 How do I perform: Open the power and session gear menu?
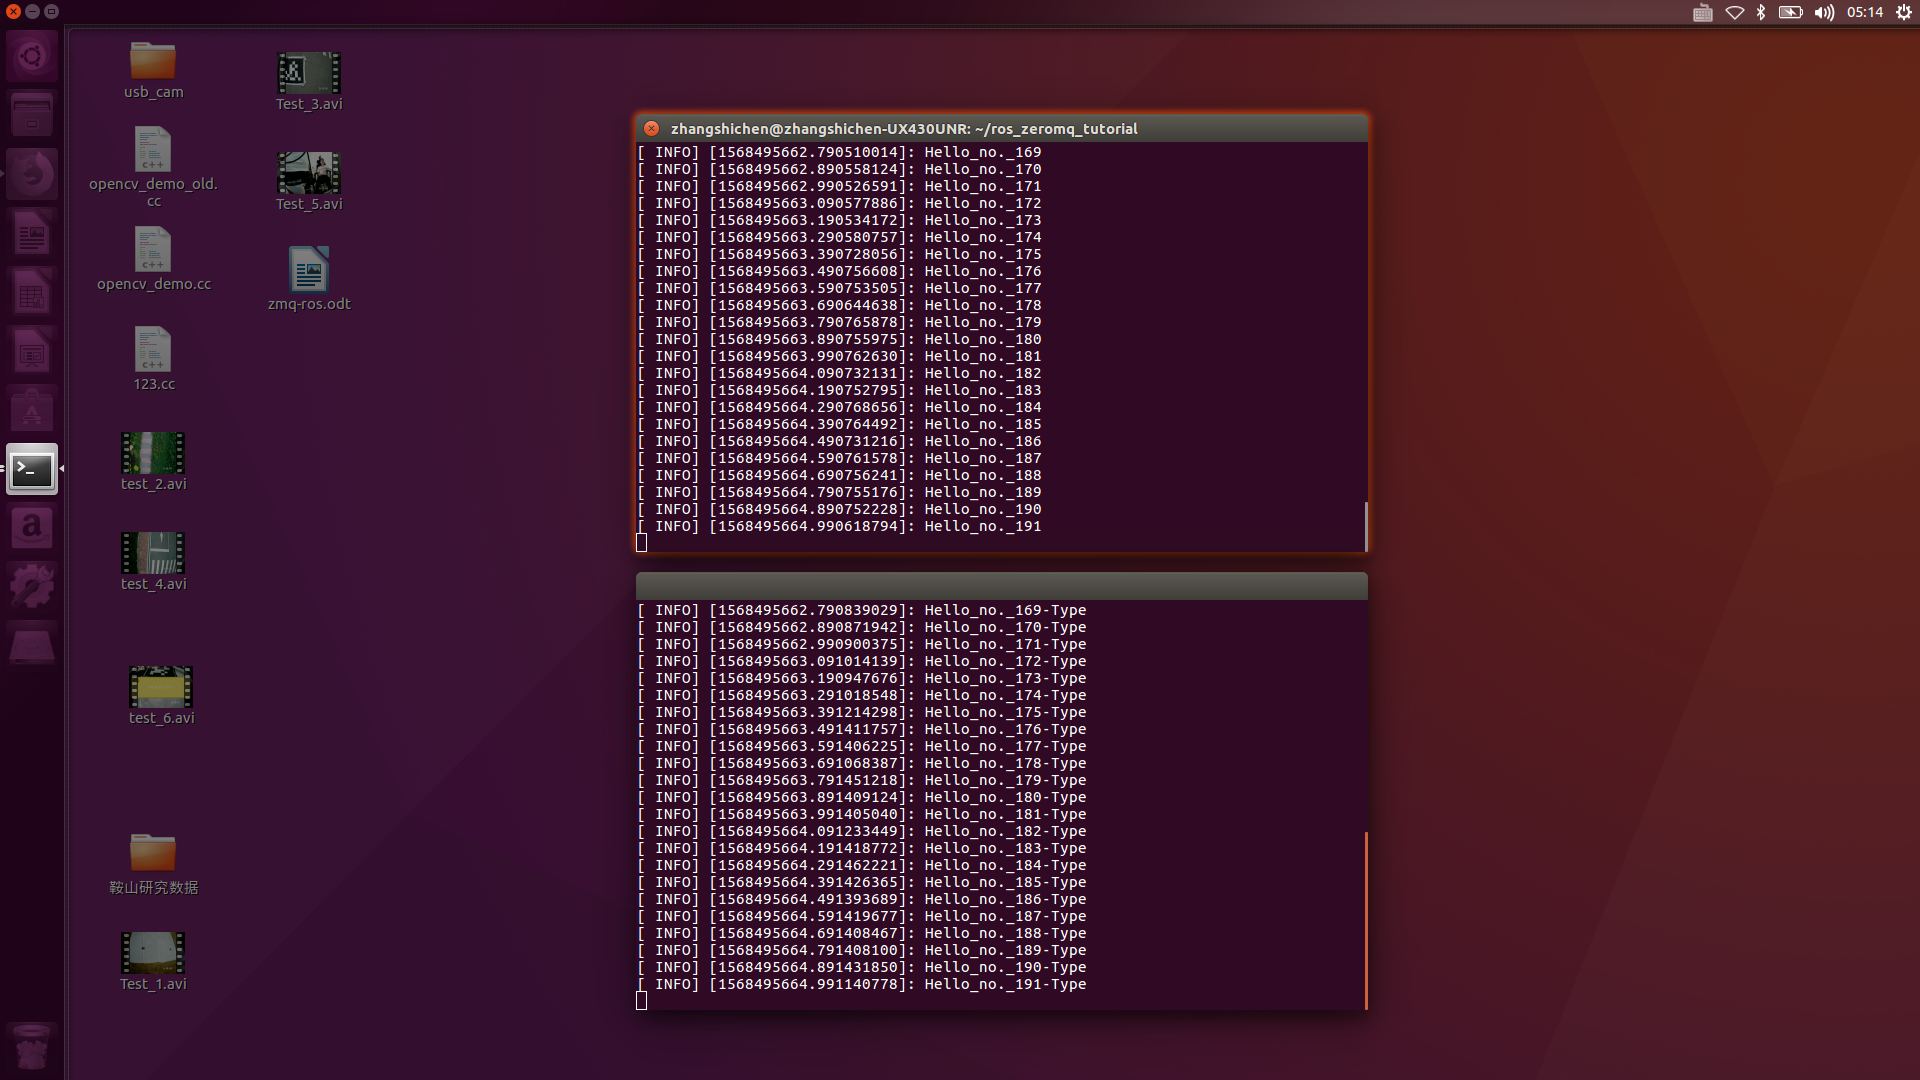tap(1903, 13)
